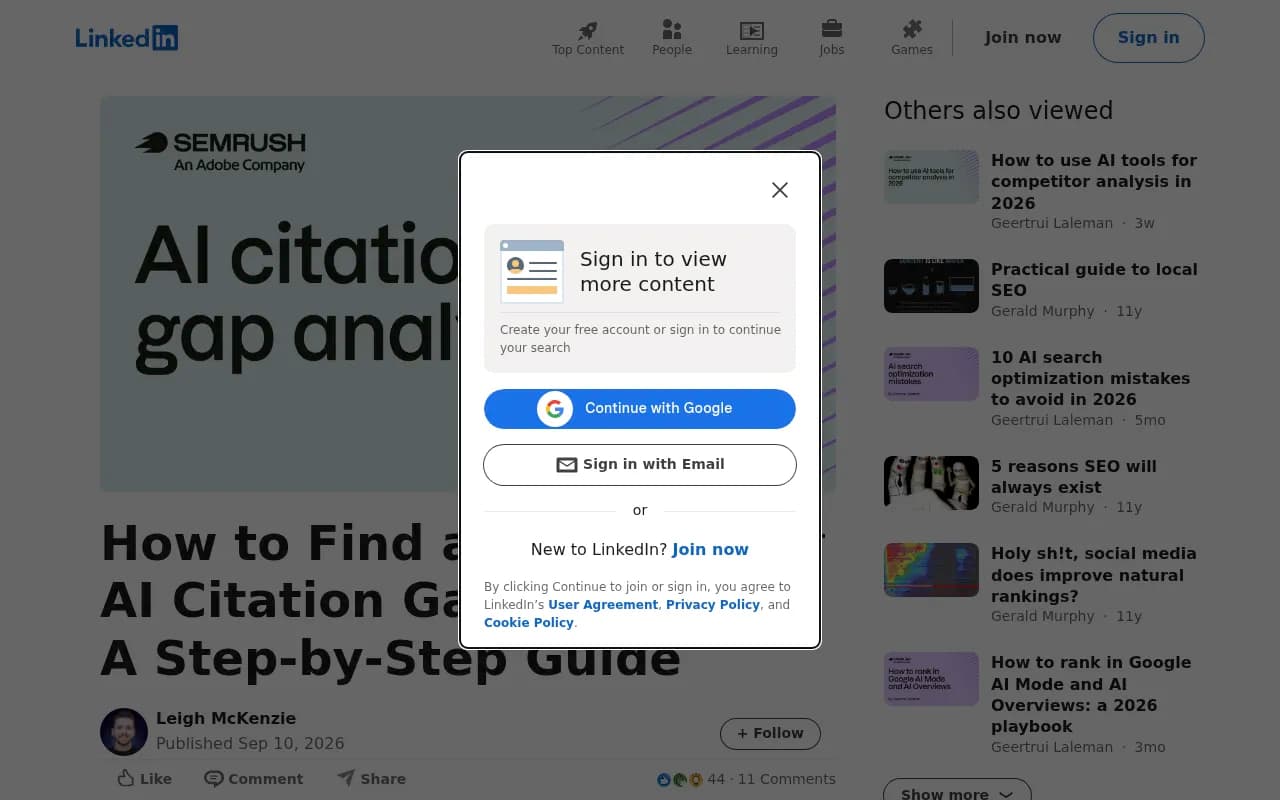Open Leigh McKenzie author name
The width and height of the screenshot is (1280, 800).
pyautogui.click(x=226, y=718)
